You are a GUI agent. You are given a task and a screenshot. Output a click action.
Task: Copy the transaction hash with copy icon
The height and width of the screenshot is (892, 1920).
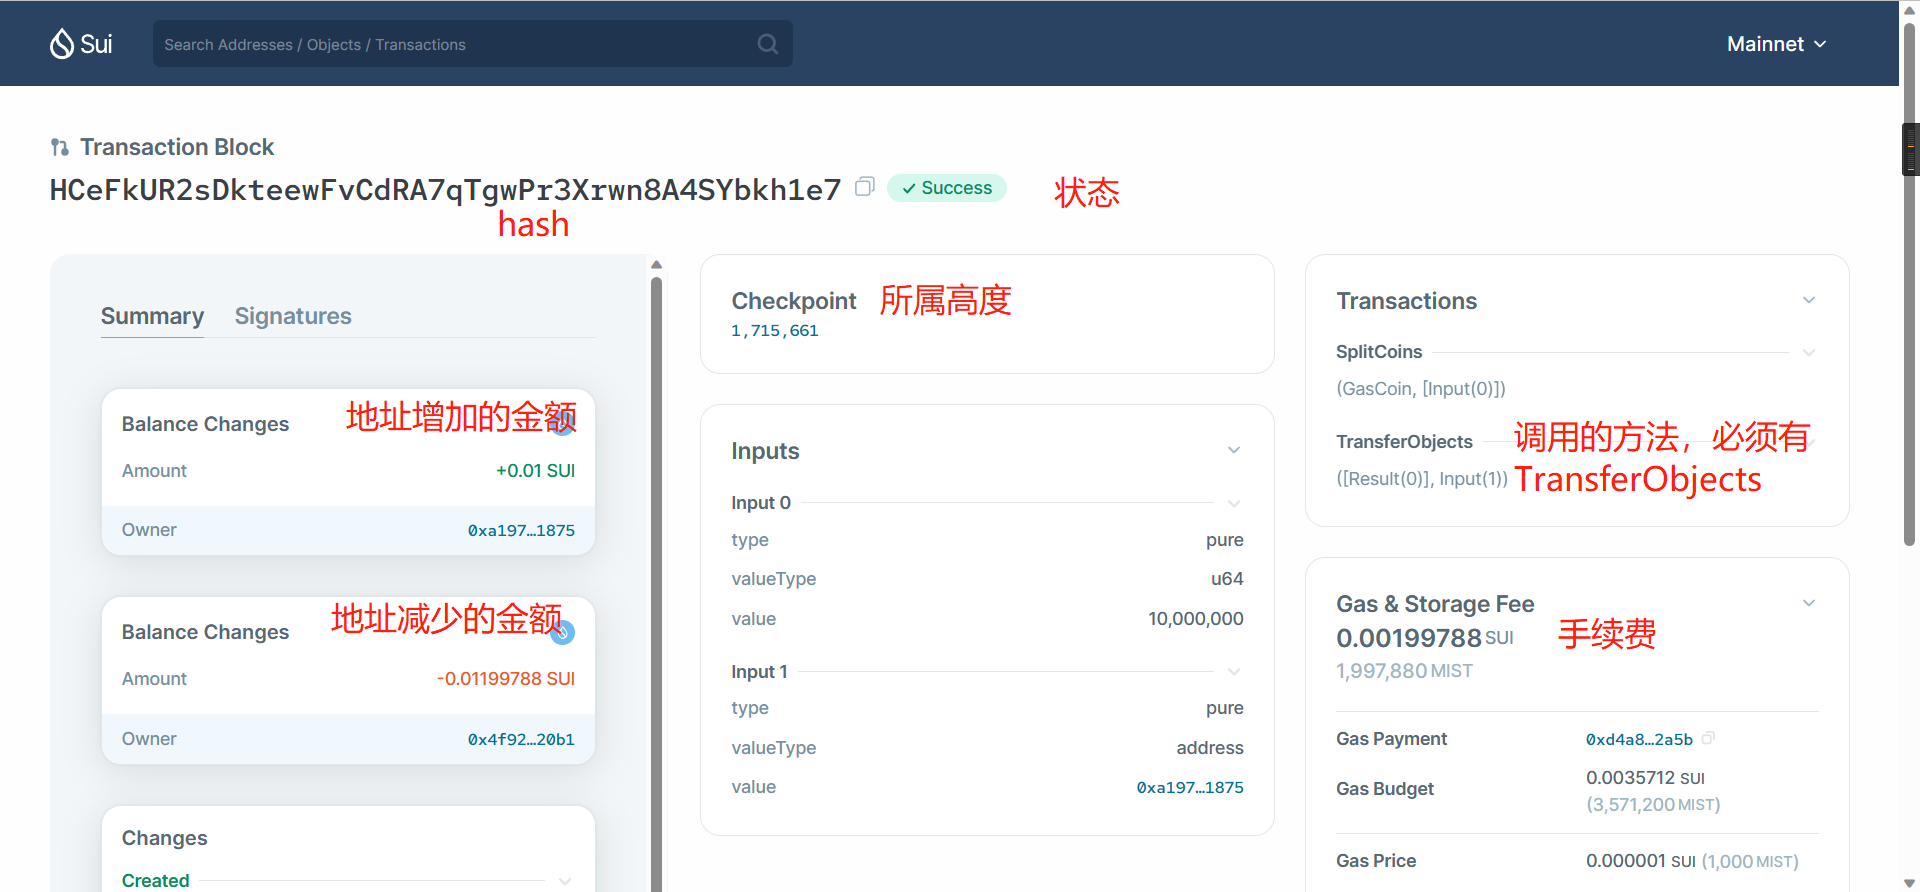(x=865, y=187)
